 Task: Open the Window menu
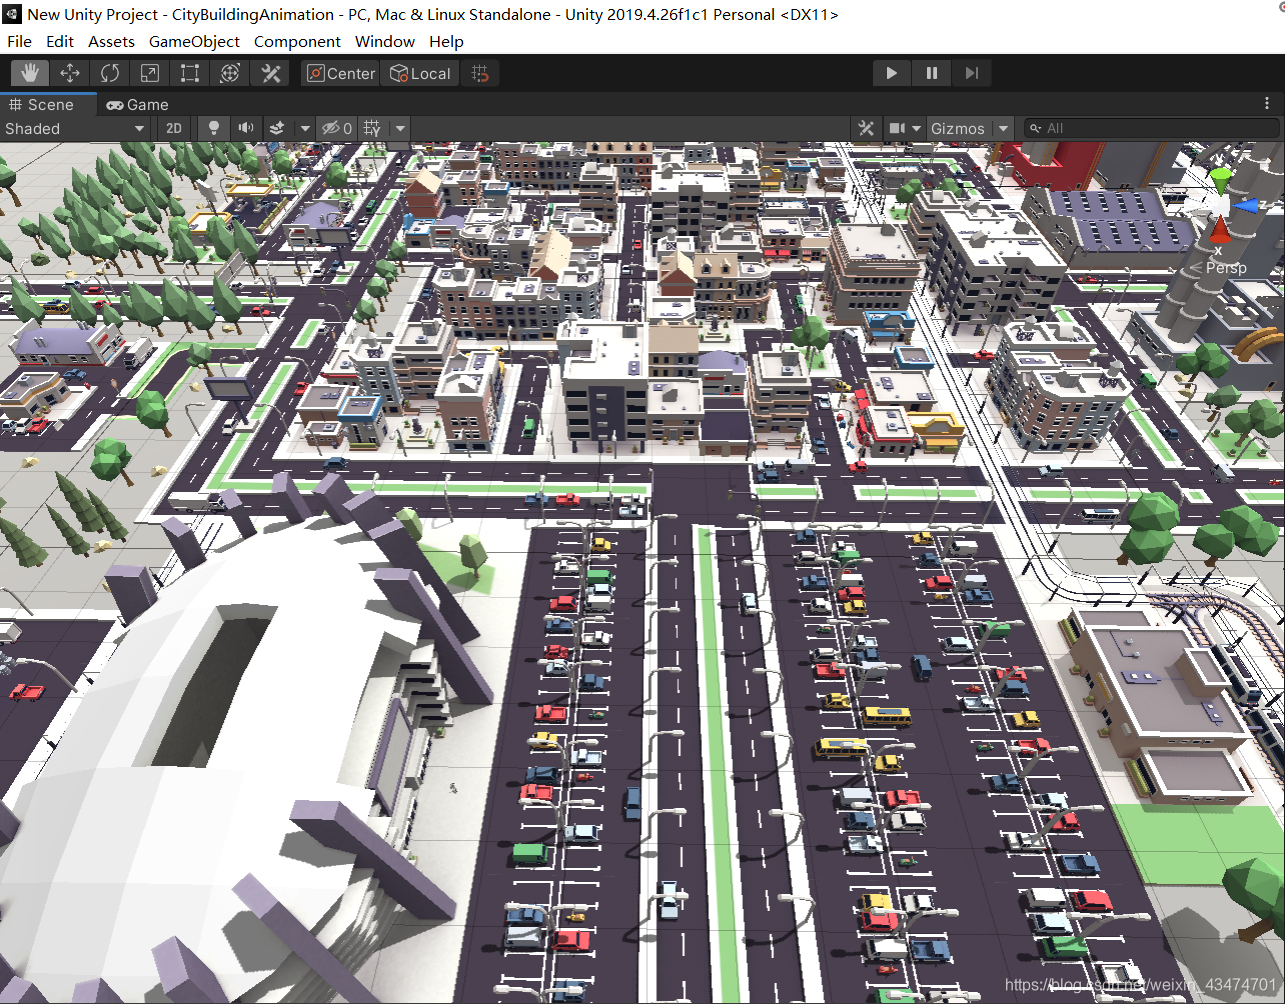[385, 41]
